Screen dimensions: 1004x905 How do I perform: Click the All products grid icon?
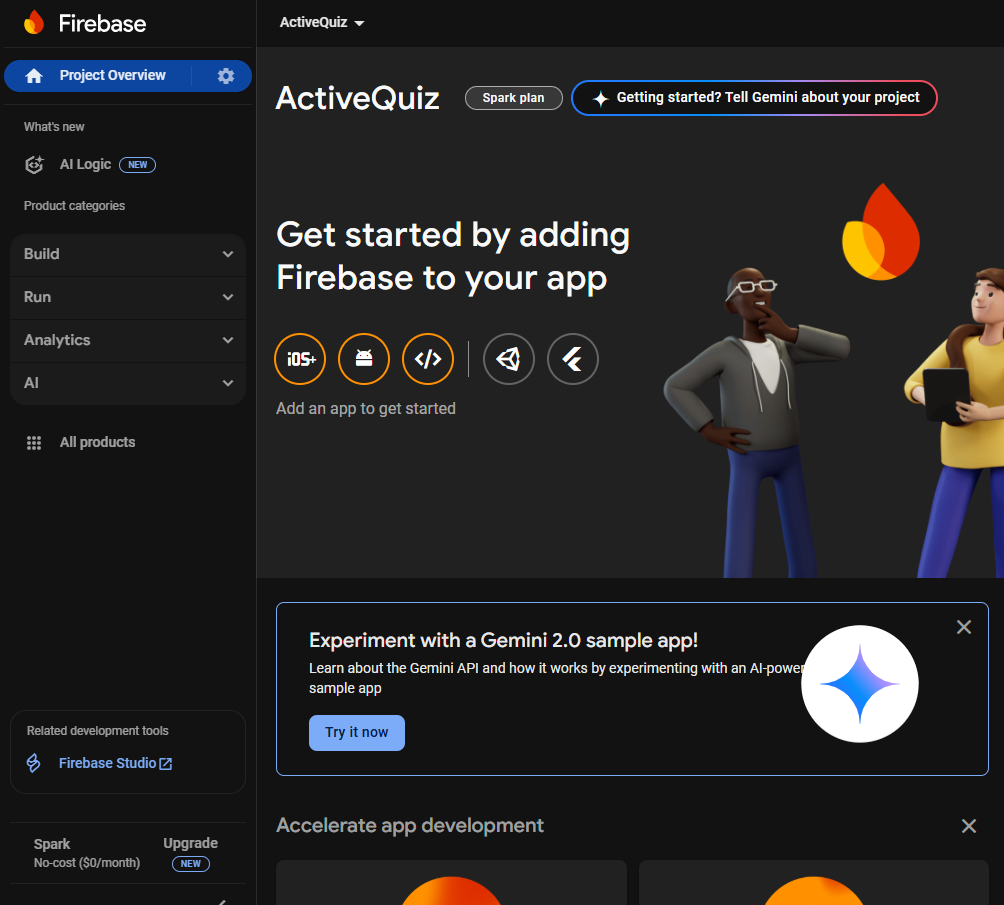pyautogui.click(x=34, y=443)
